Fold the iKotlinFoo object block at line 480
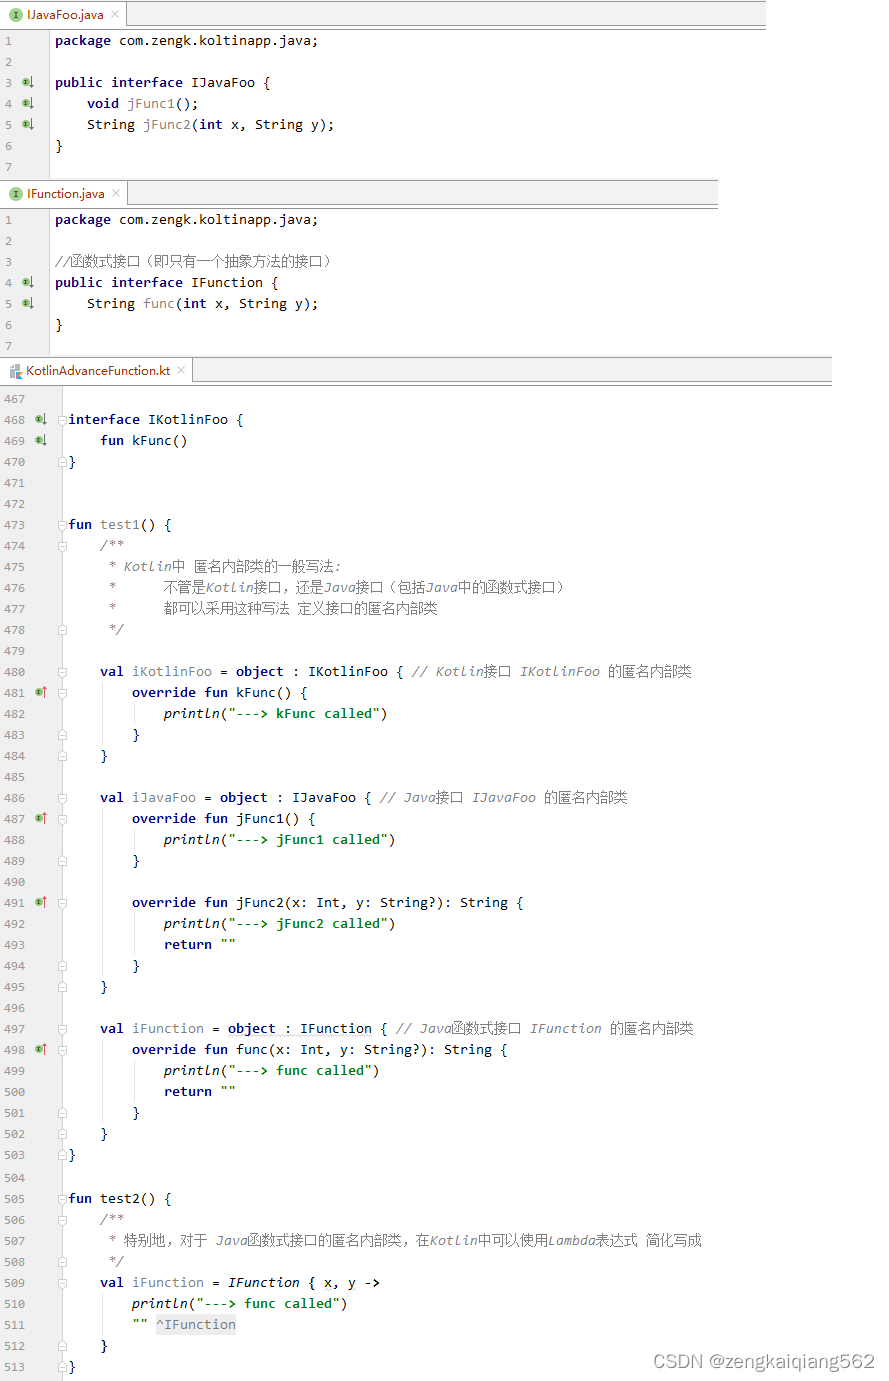Screen dimensions: 889x1381 (x=62, y=672)
